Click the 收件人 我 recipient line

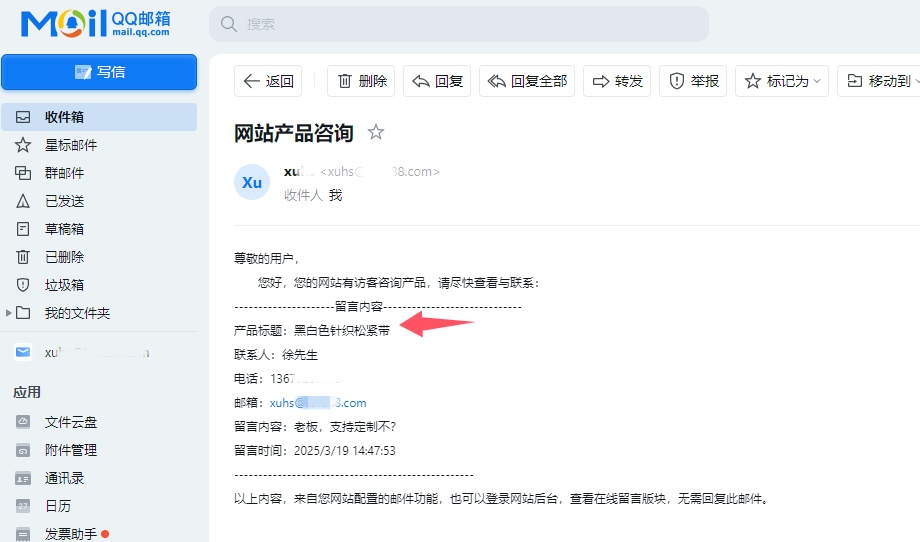point(313,195)
